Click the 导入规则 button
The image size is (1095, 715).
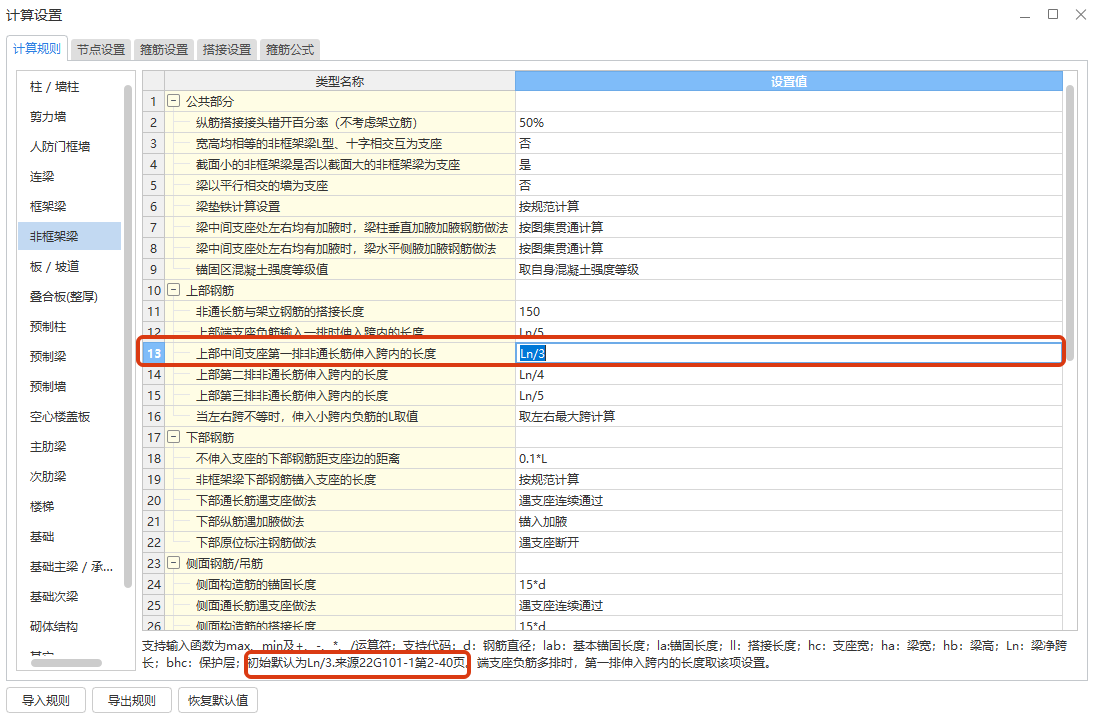[46, 700]
